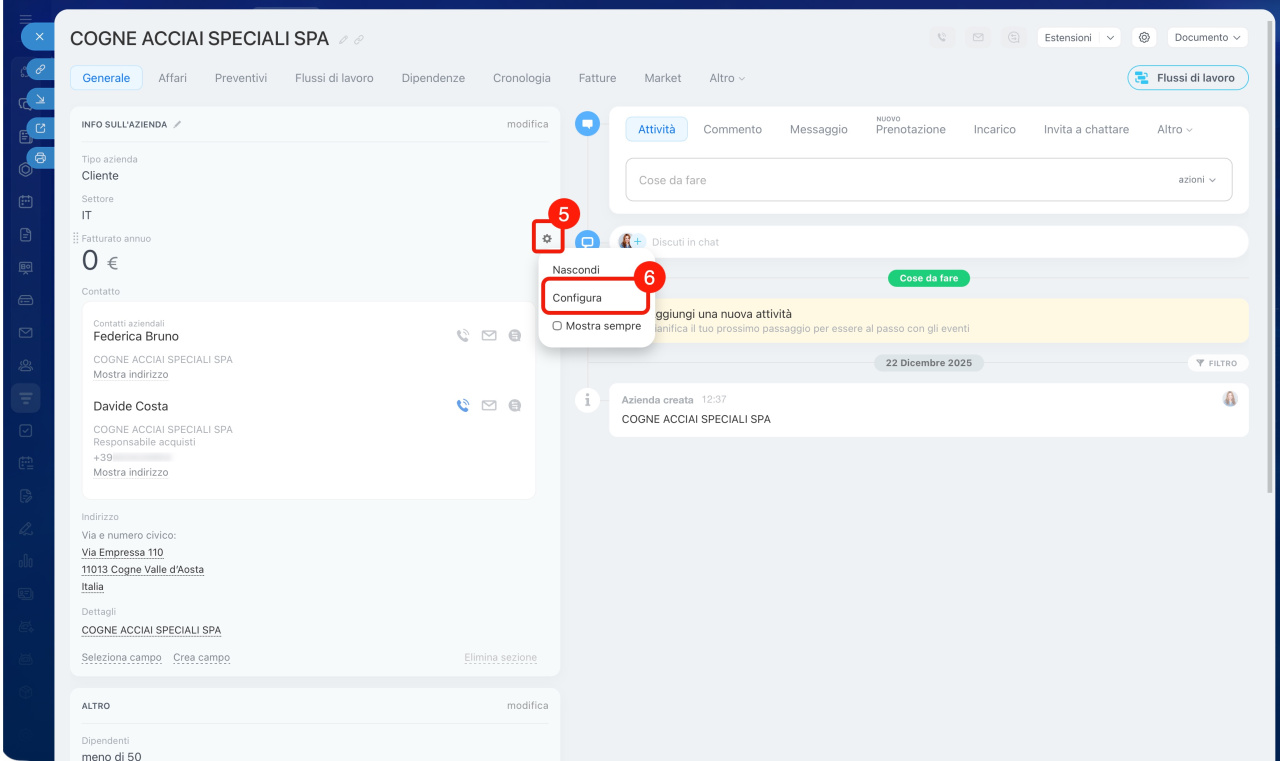The height and width of the screenshot is (761, 1280).
Task: Click pencil icon next to company title
Action: (344, 40)
